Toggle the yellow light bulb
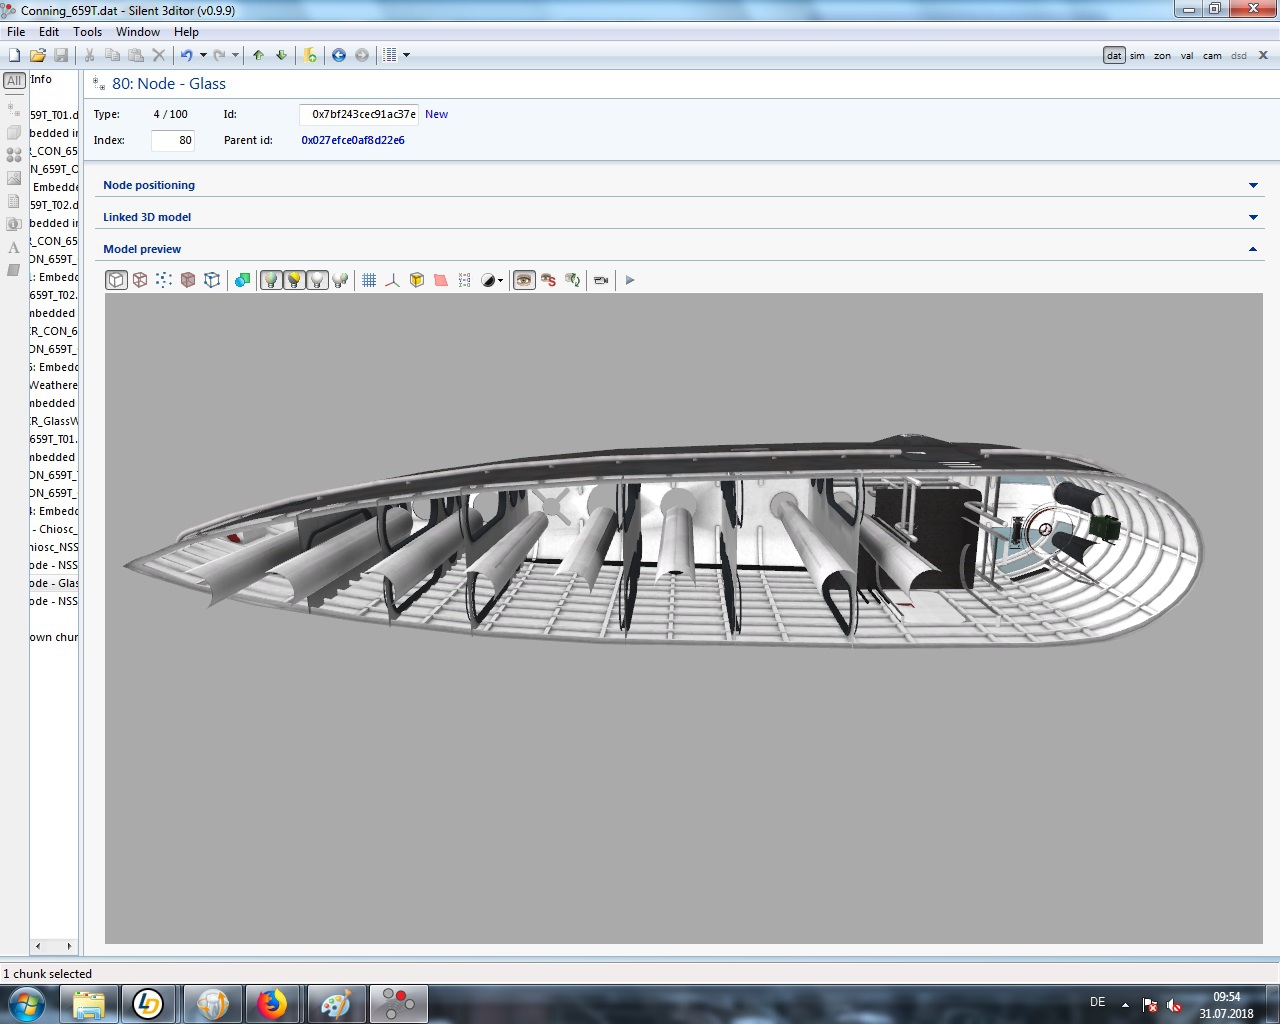 (294, 280)
